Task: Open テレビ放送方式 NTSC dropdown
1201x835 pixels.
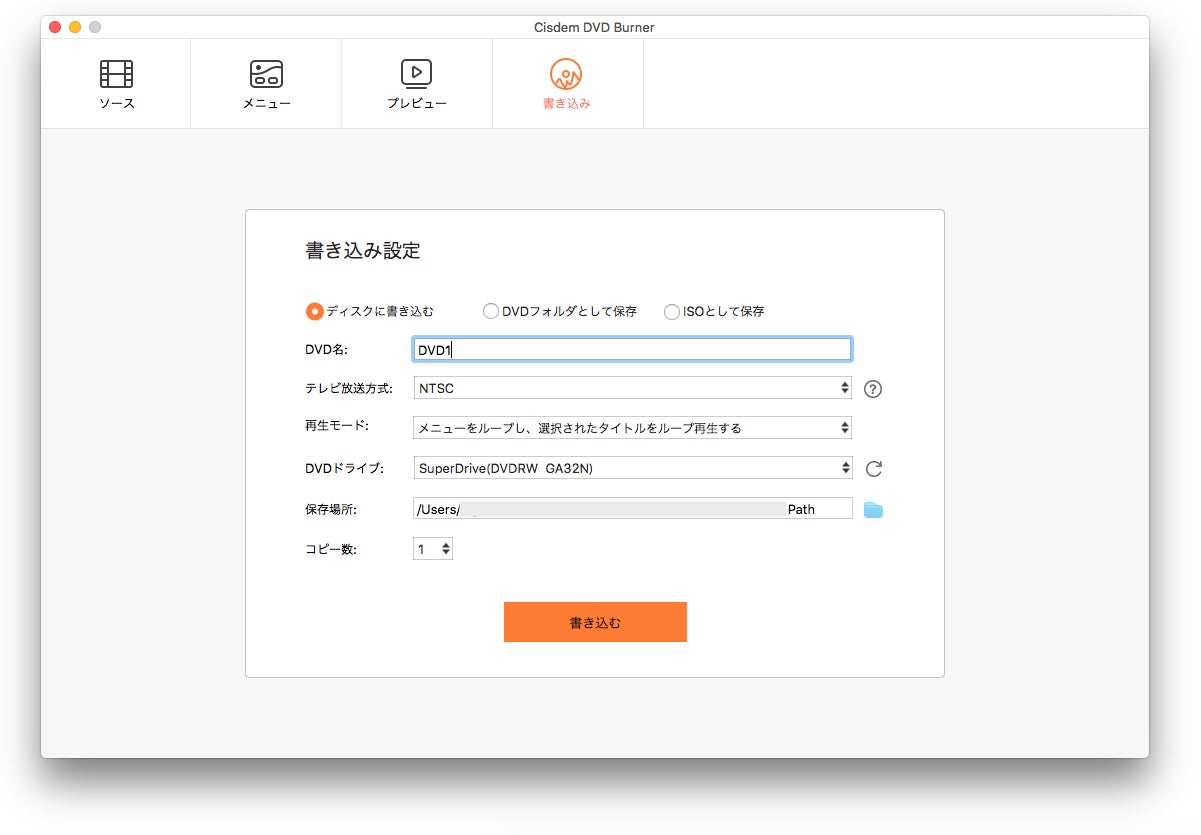Action: (632, 388)
